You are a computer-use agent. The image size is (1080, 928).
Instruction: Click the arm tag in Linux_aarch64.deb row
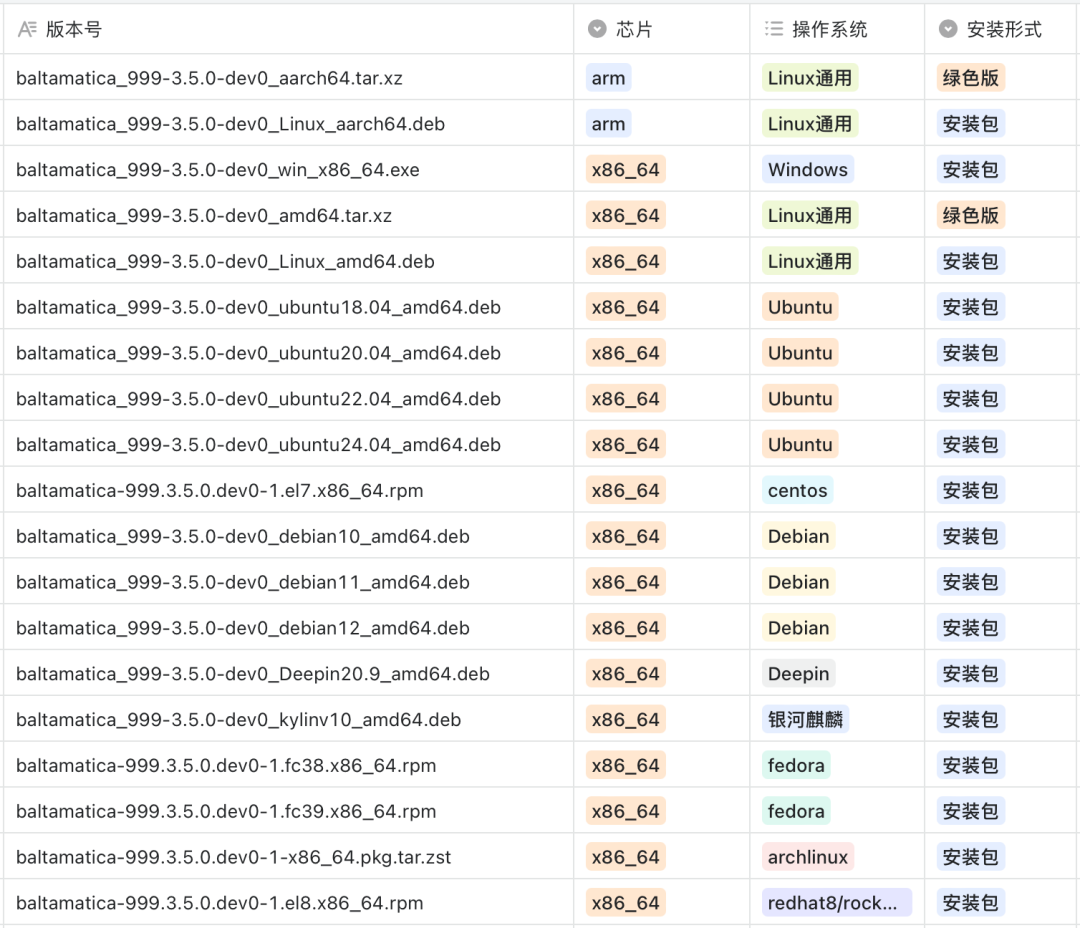click(x=608, y=124)
